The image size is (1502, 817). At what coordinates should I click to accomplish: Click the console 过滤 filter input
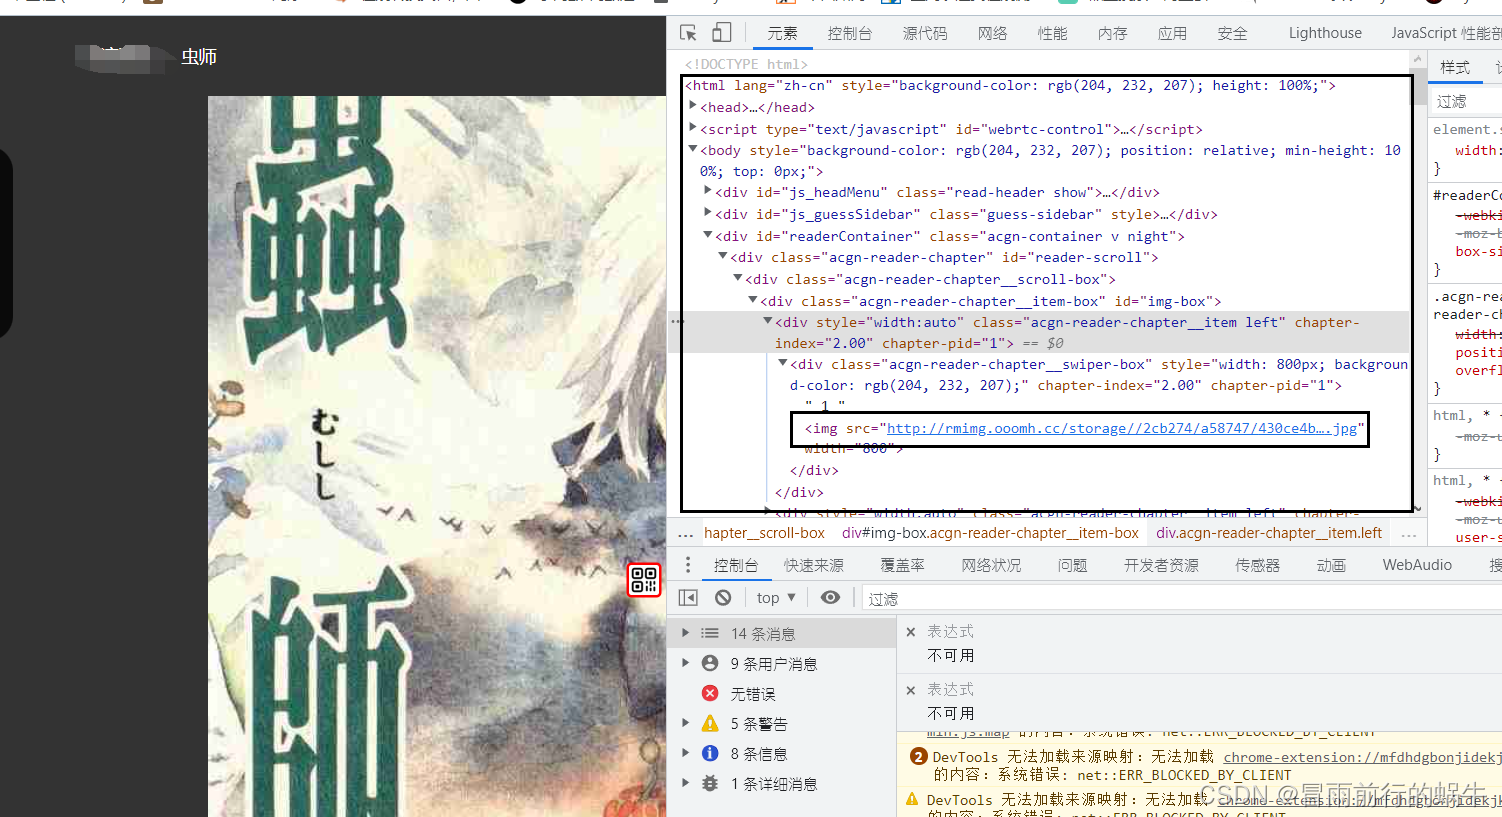pyautogui.click(x=1180, y=598)
